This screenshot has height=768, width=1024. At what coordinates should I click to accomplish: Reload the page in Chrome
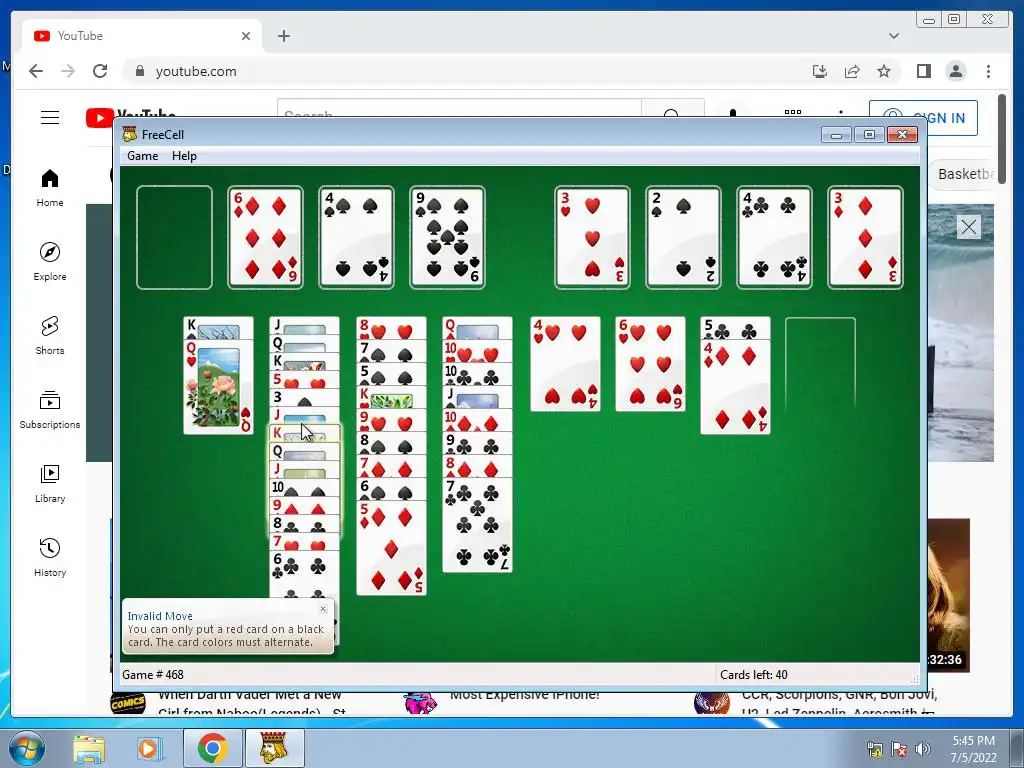(x=100, y=71)
